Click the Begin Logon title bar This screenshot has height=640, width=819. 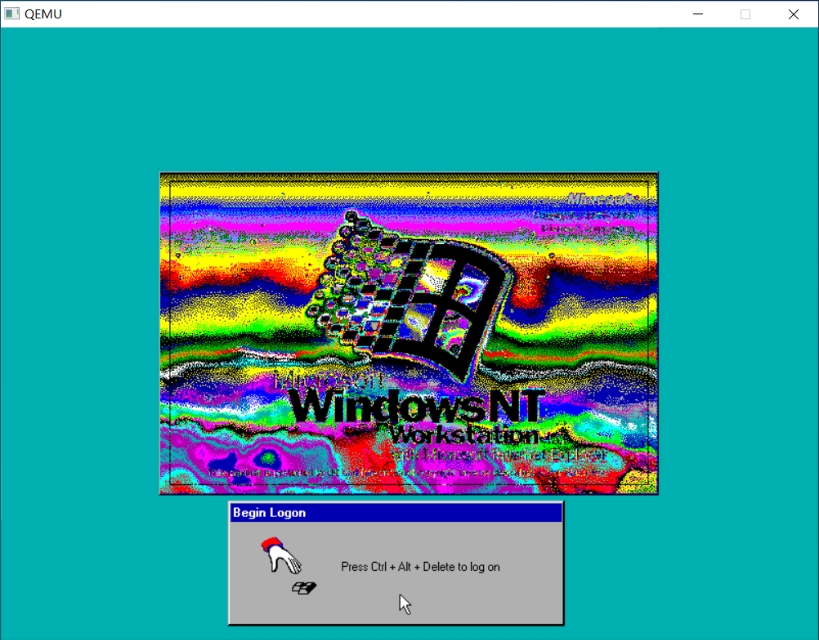click(x=395, y=512)
